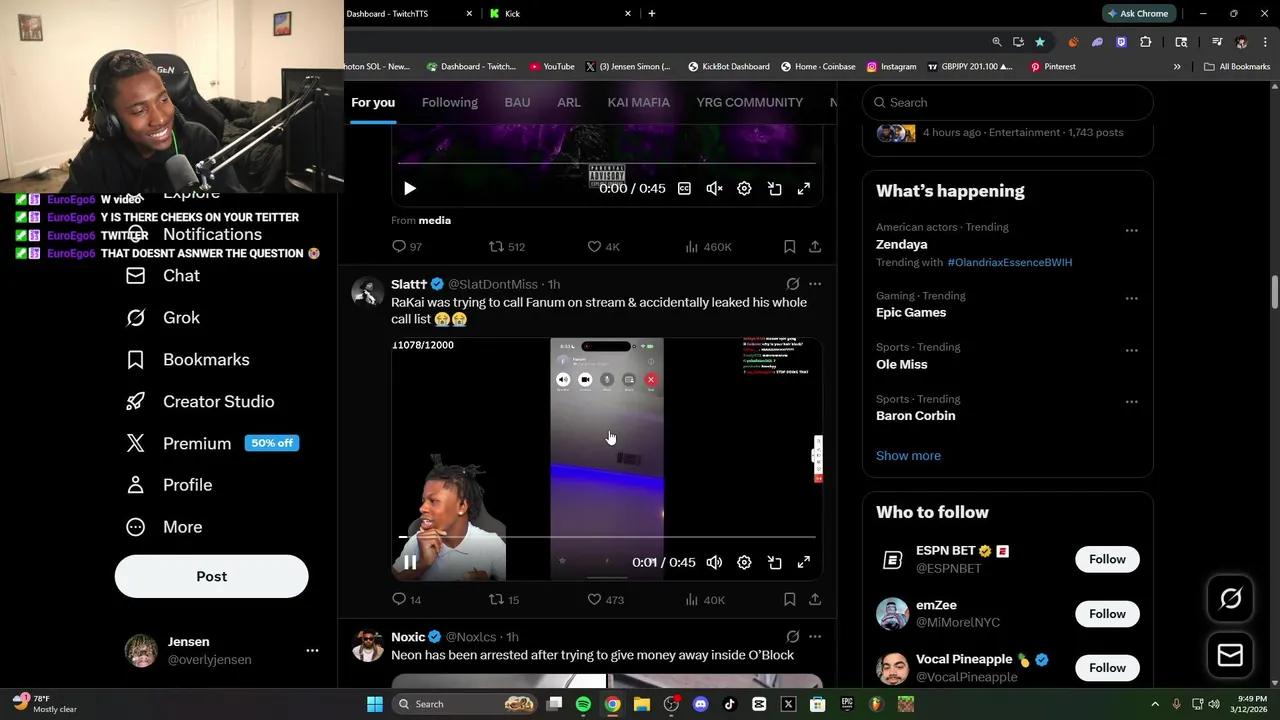Open the ARL list tab
Screen dimensions: 1280x720
click(569, 102)
